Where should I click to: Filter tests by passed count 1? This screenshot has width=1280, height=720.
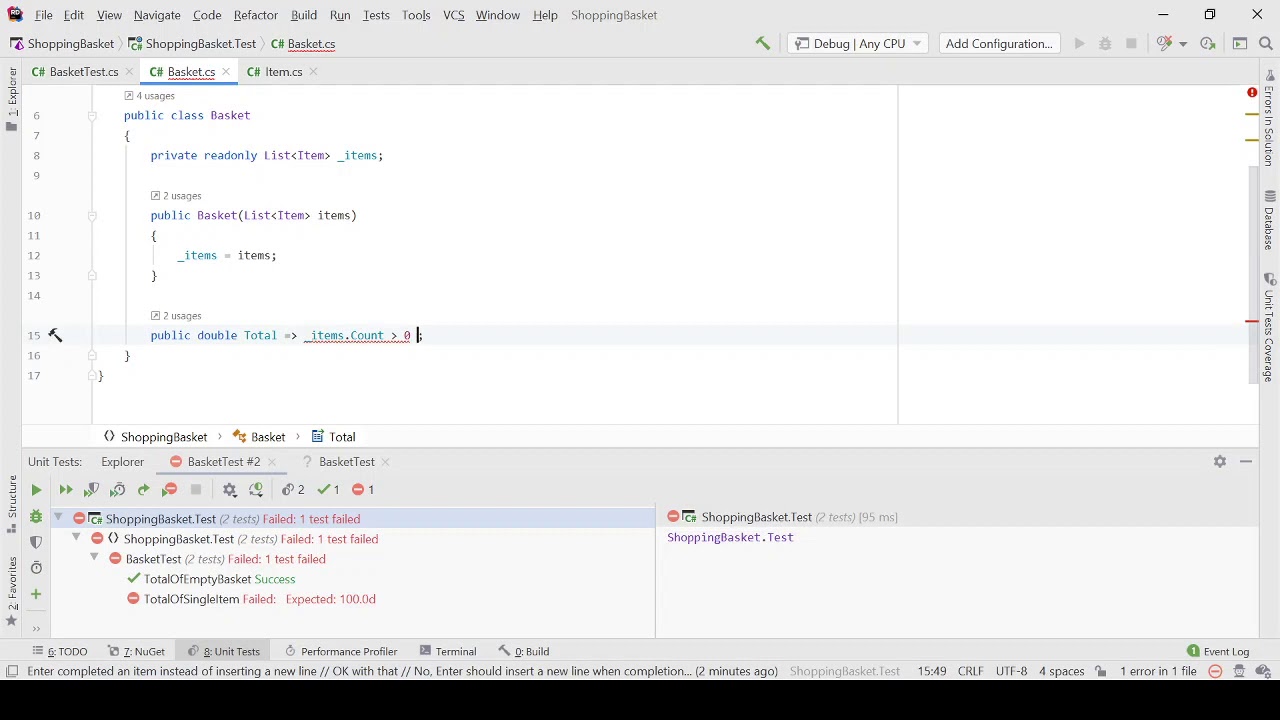pyautogui.click(x=329, y=490)
